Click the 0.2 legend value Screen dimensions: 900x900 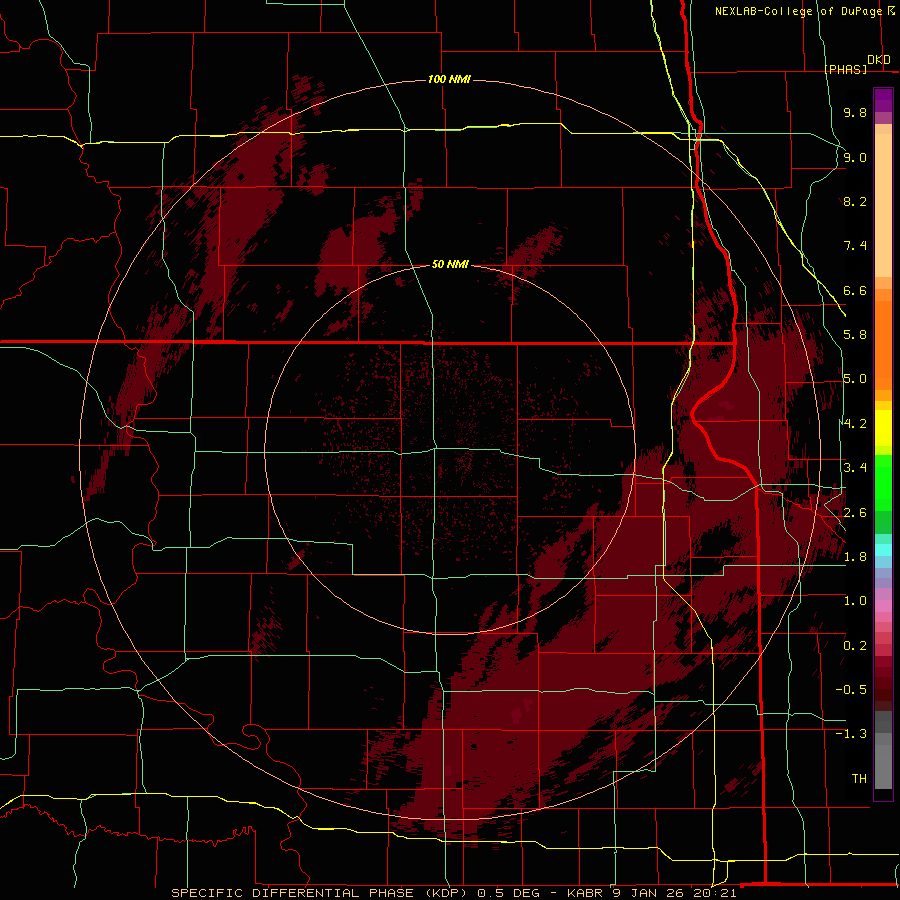point(855,646)
